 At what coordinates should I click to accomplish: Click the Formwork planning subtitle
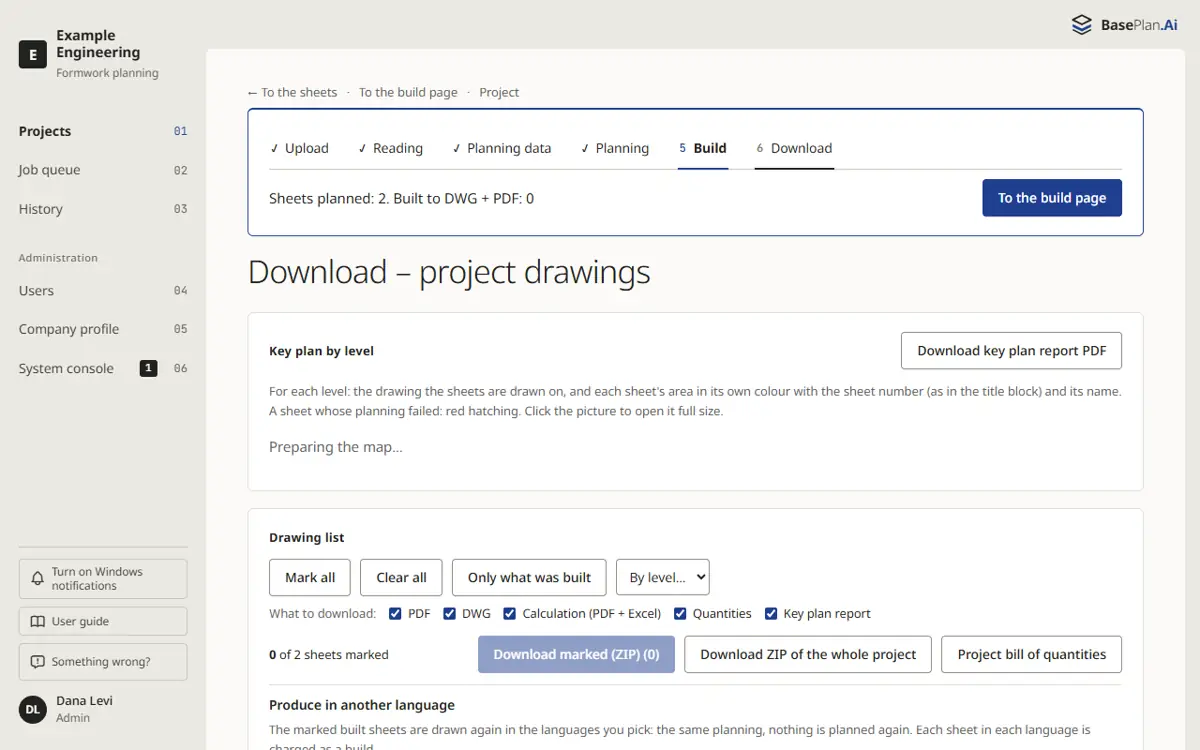[x=107, y=73]
